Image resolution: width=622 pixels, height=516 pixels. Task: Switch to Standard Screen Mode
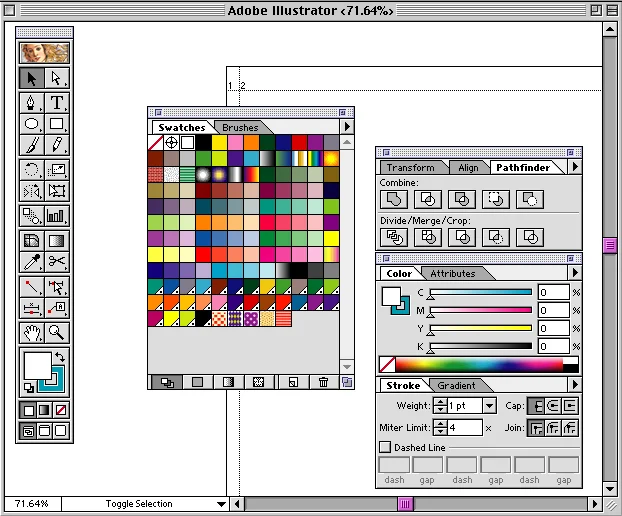click(29, 431)
